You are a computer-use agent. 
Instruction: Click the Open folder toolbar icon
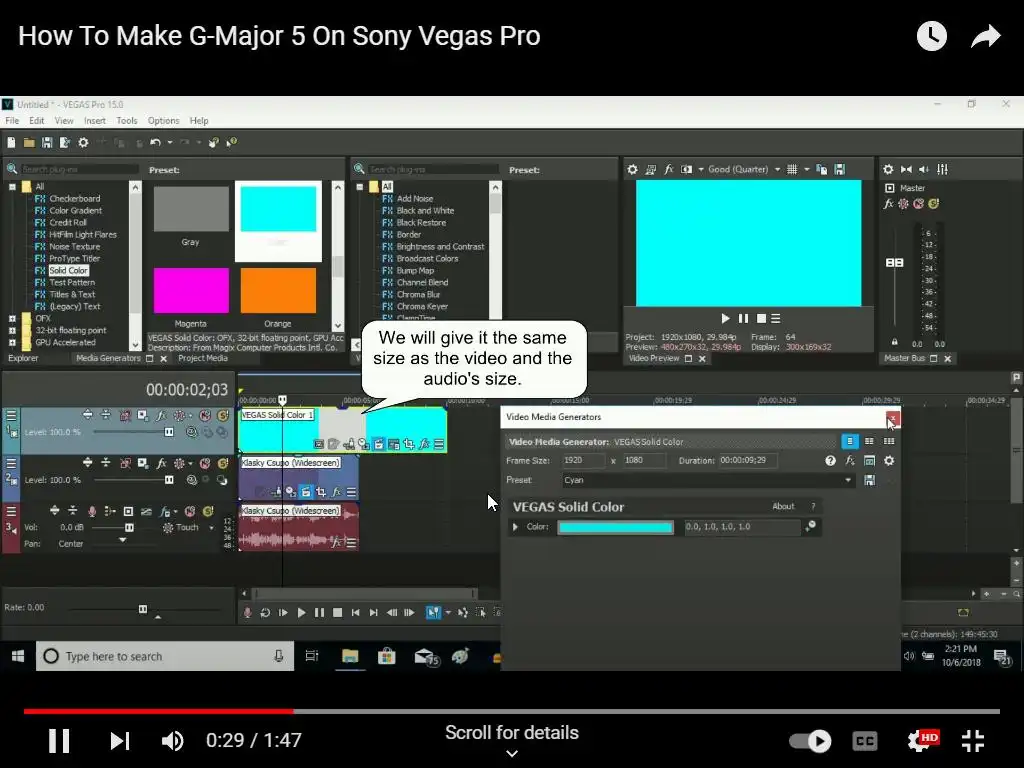[29, 142]
